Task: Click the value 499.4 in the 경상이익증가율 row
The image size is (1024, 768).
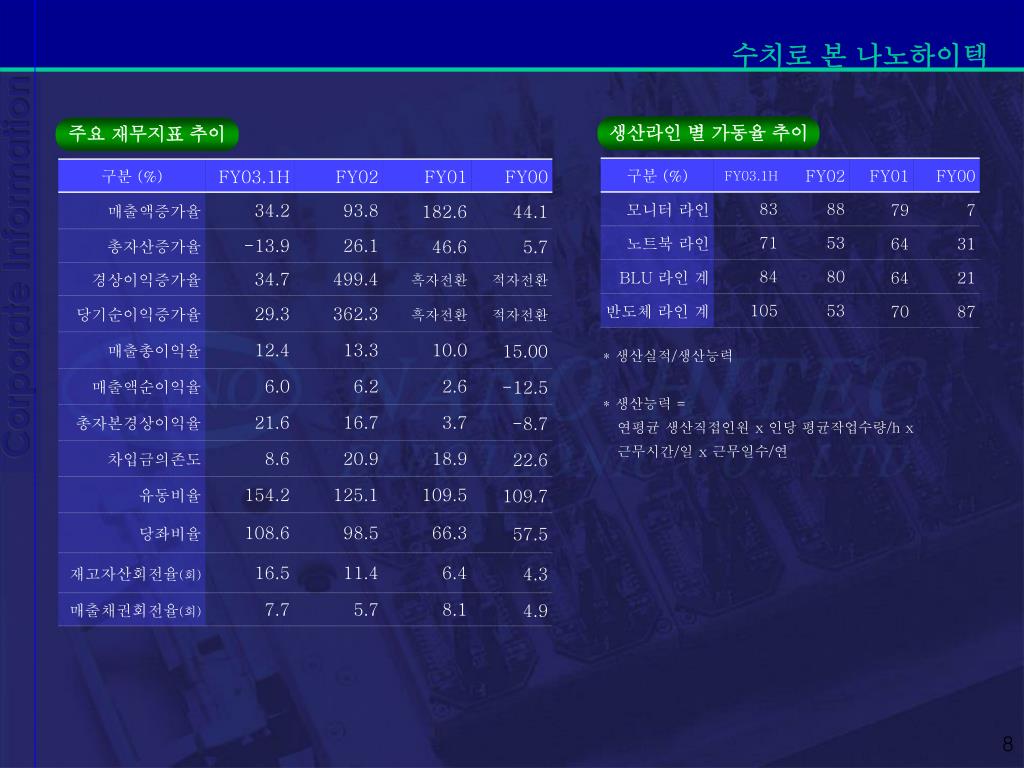Action: coord(355,280)
